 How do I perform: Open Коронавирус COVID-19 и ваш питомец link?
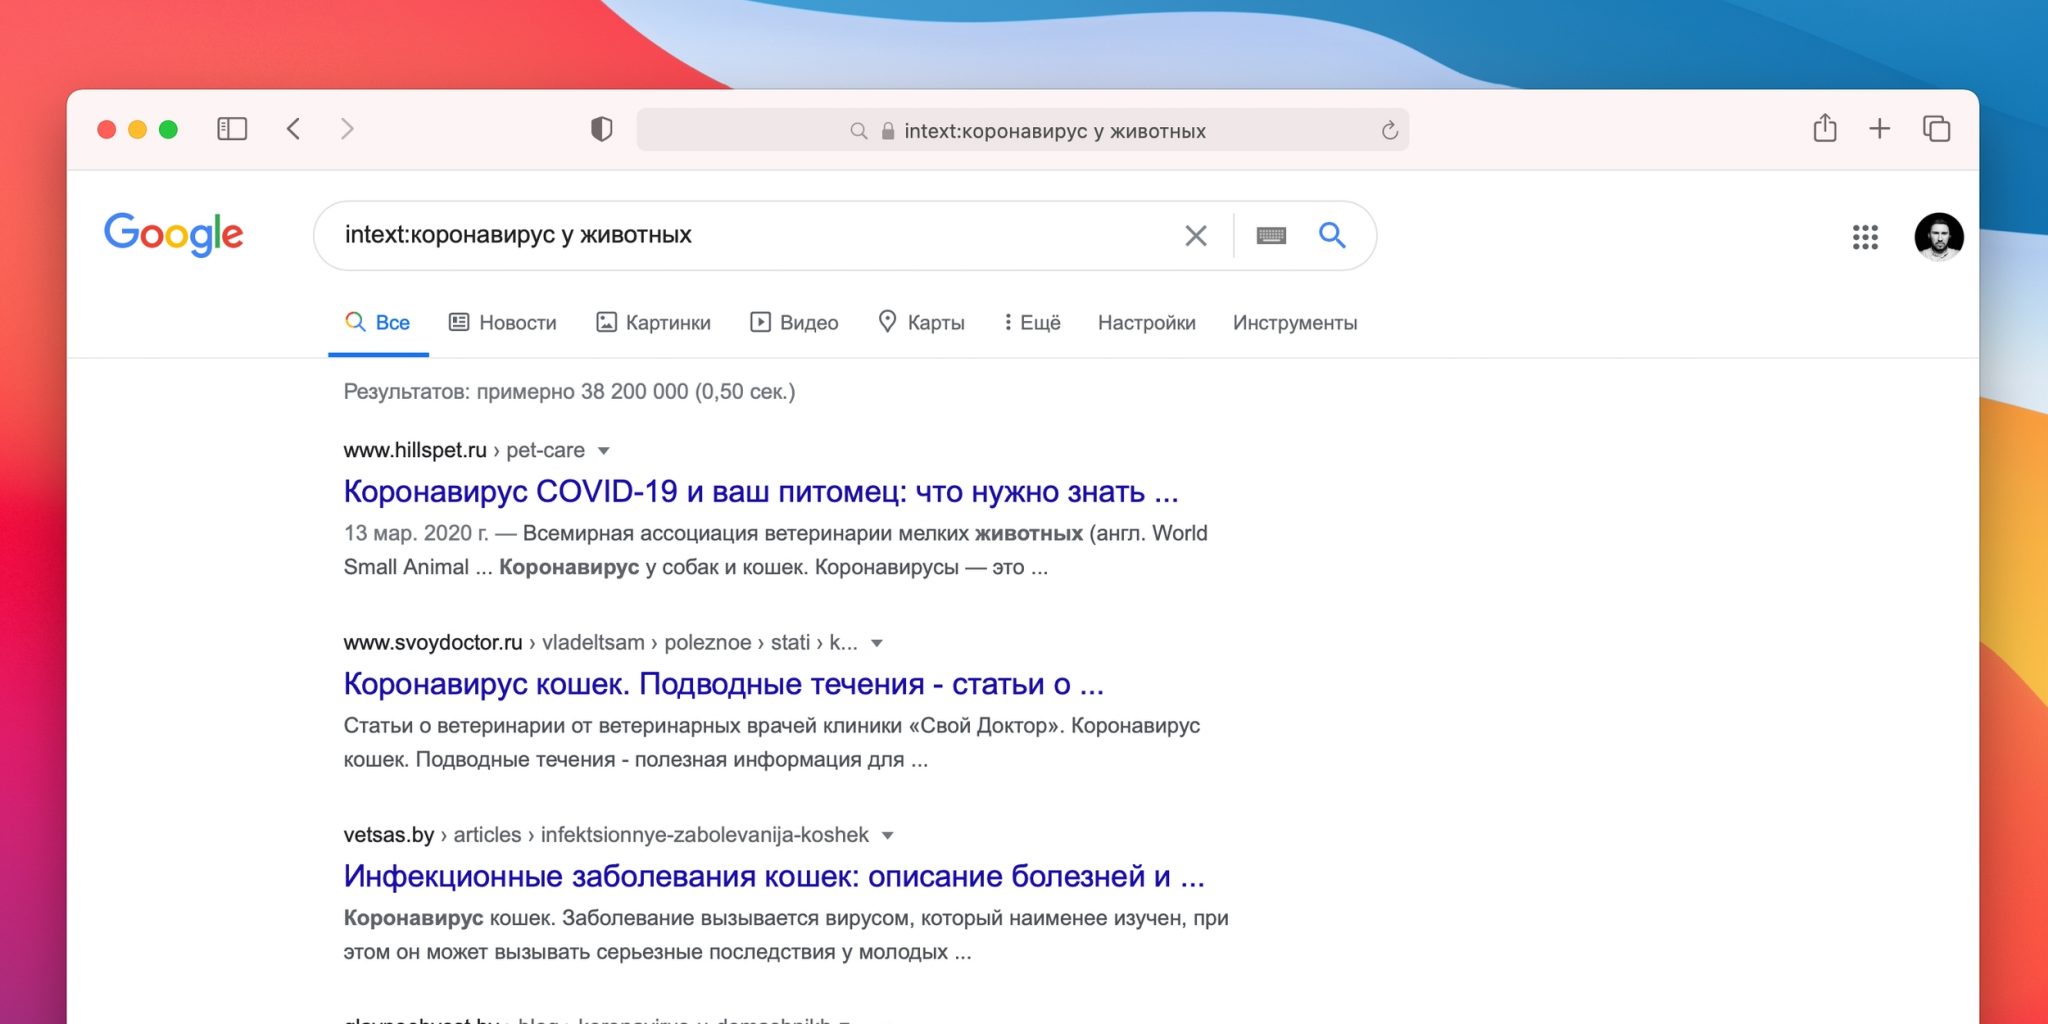point(761,492)
